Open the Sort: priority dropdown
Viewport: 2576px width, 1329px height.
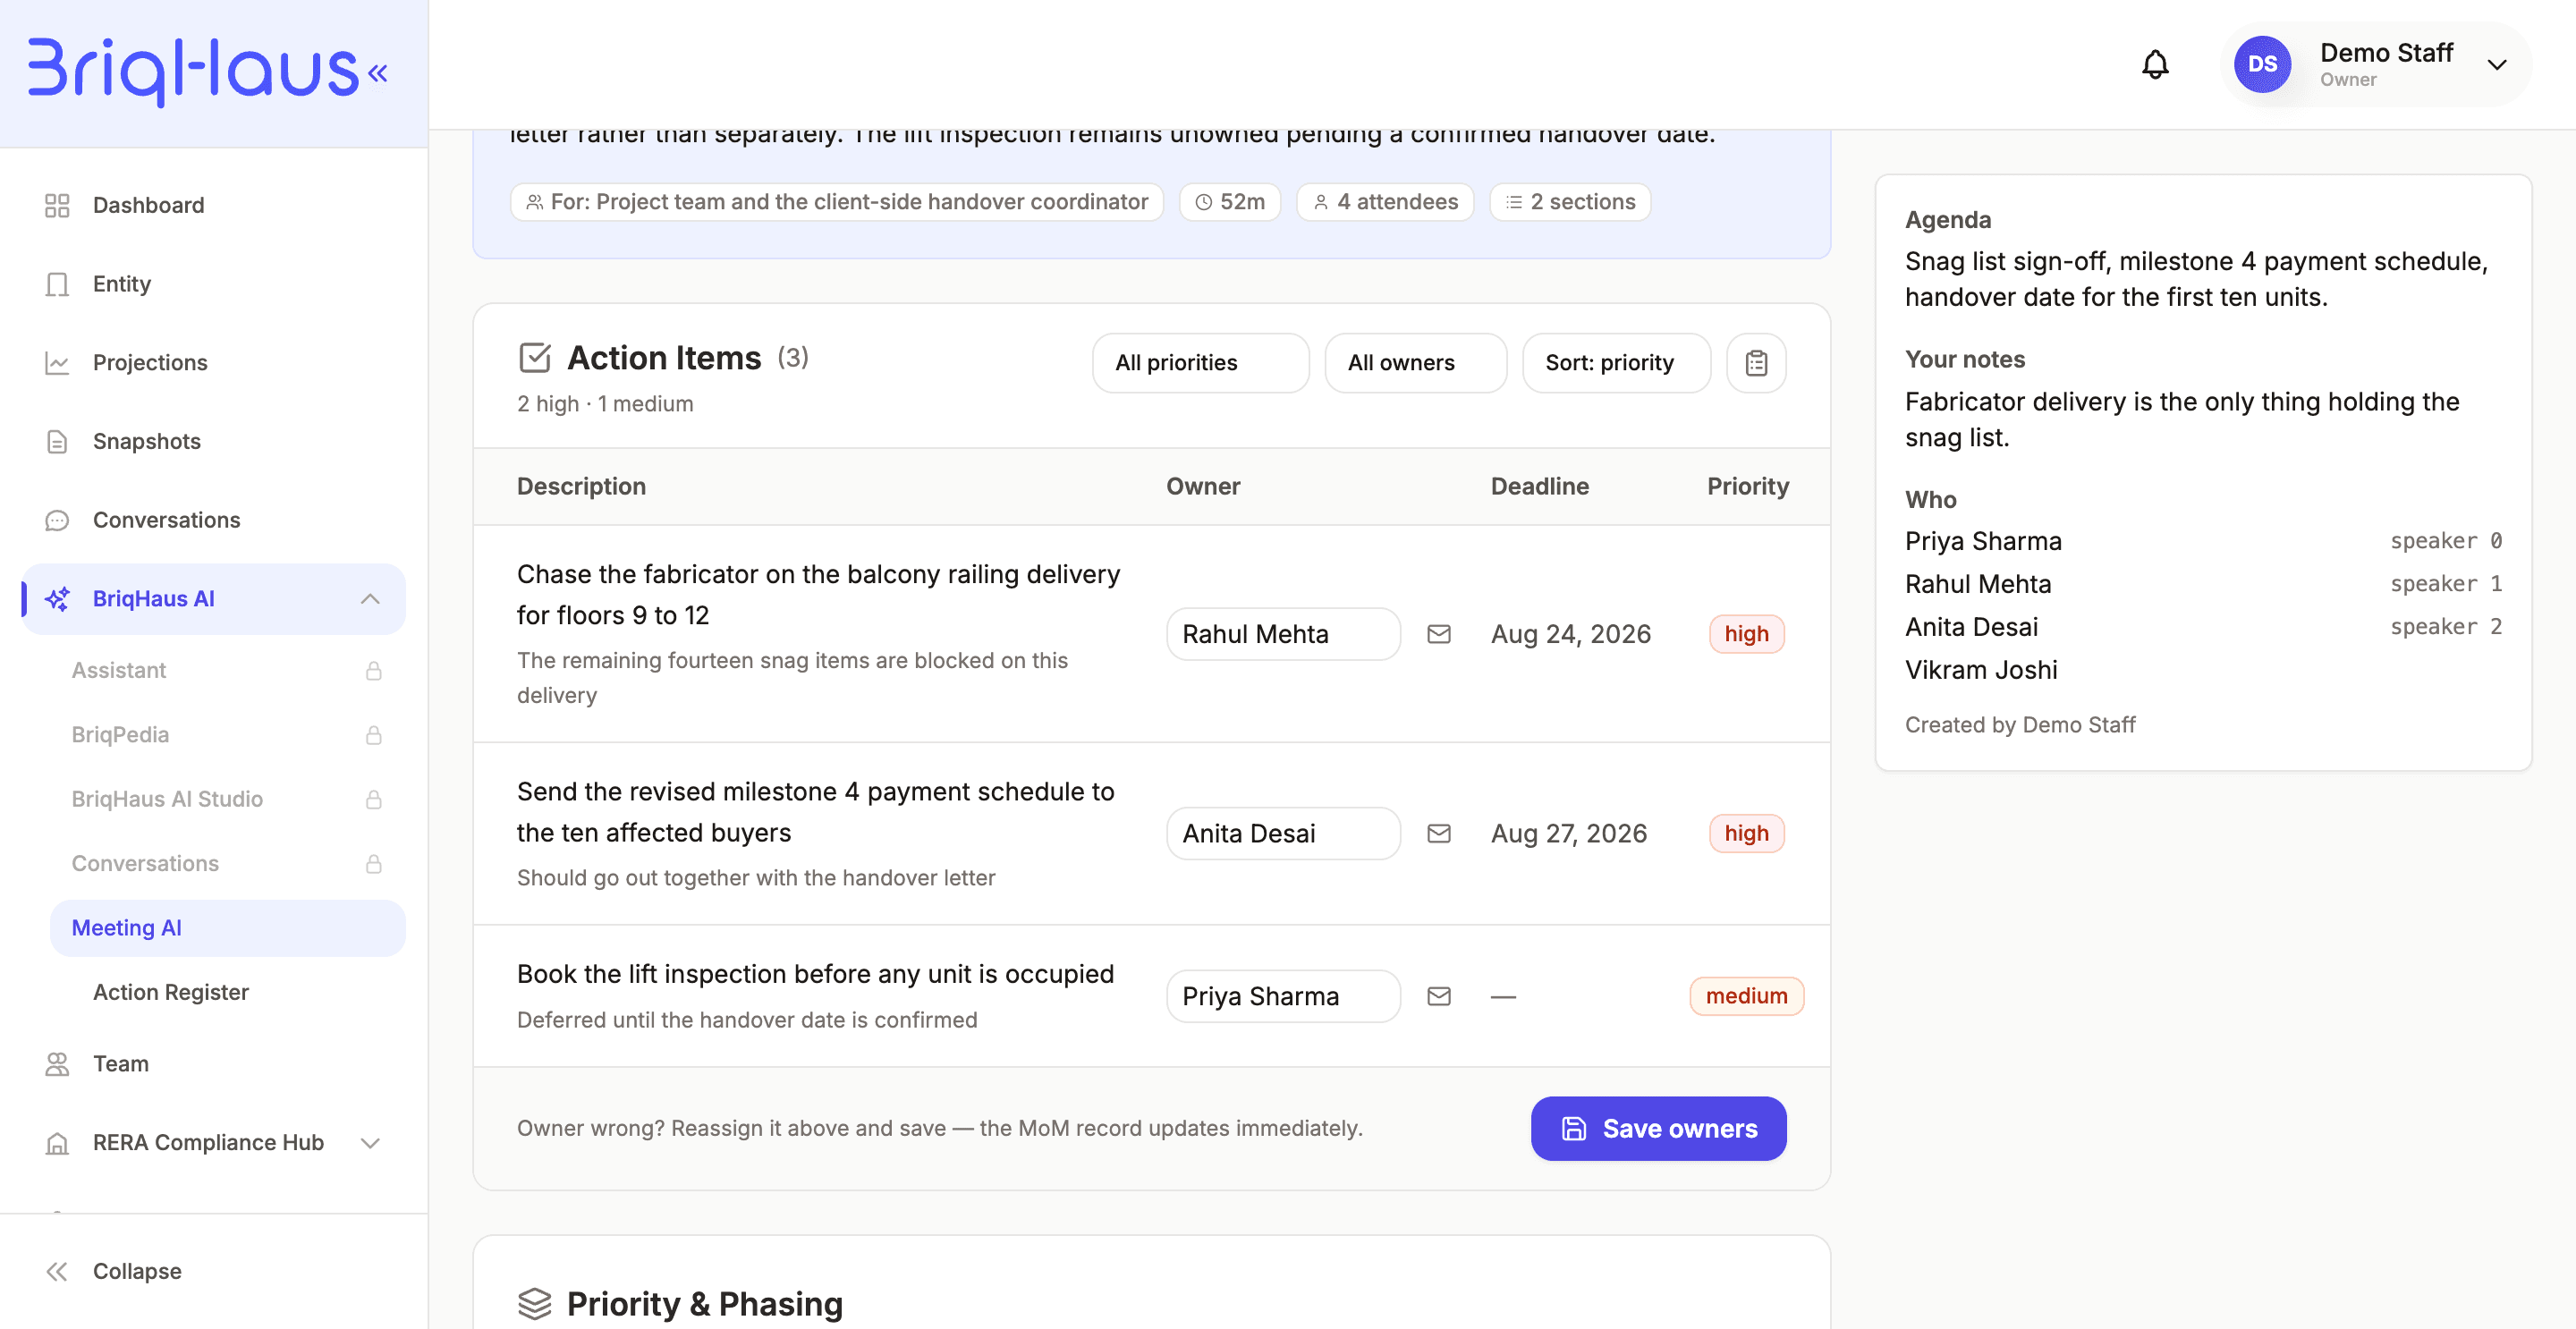pyautogui.click(x=1616, y=363)
